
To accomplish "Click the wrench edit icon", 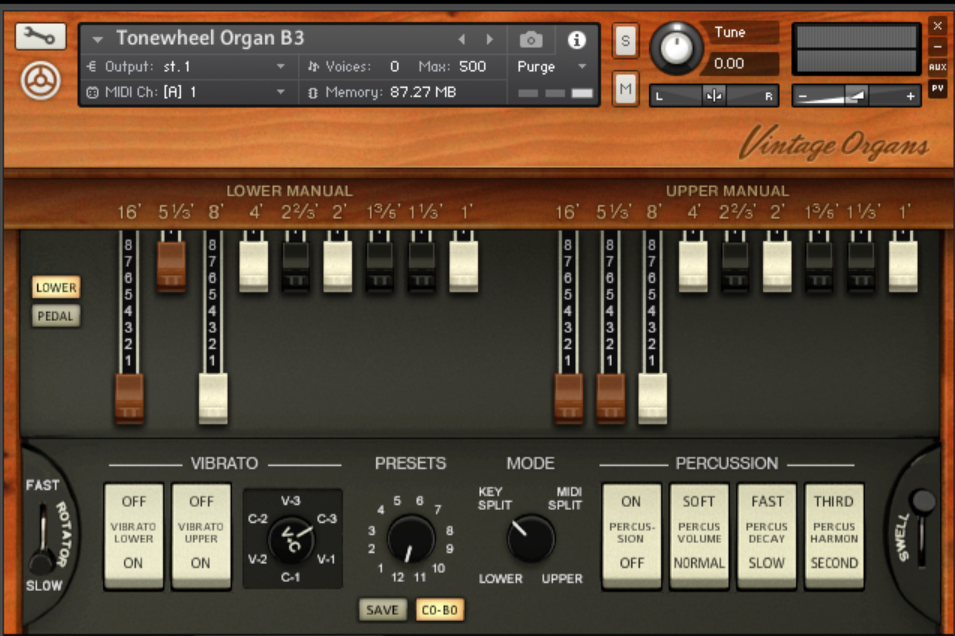I will (40, 37).
